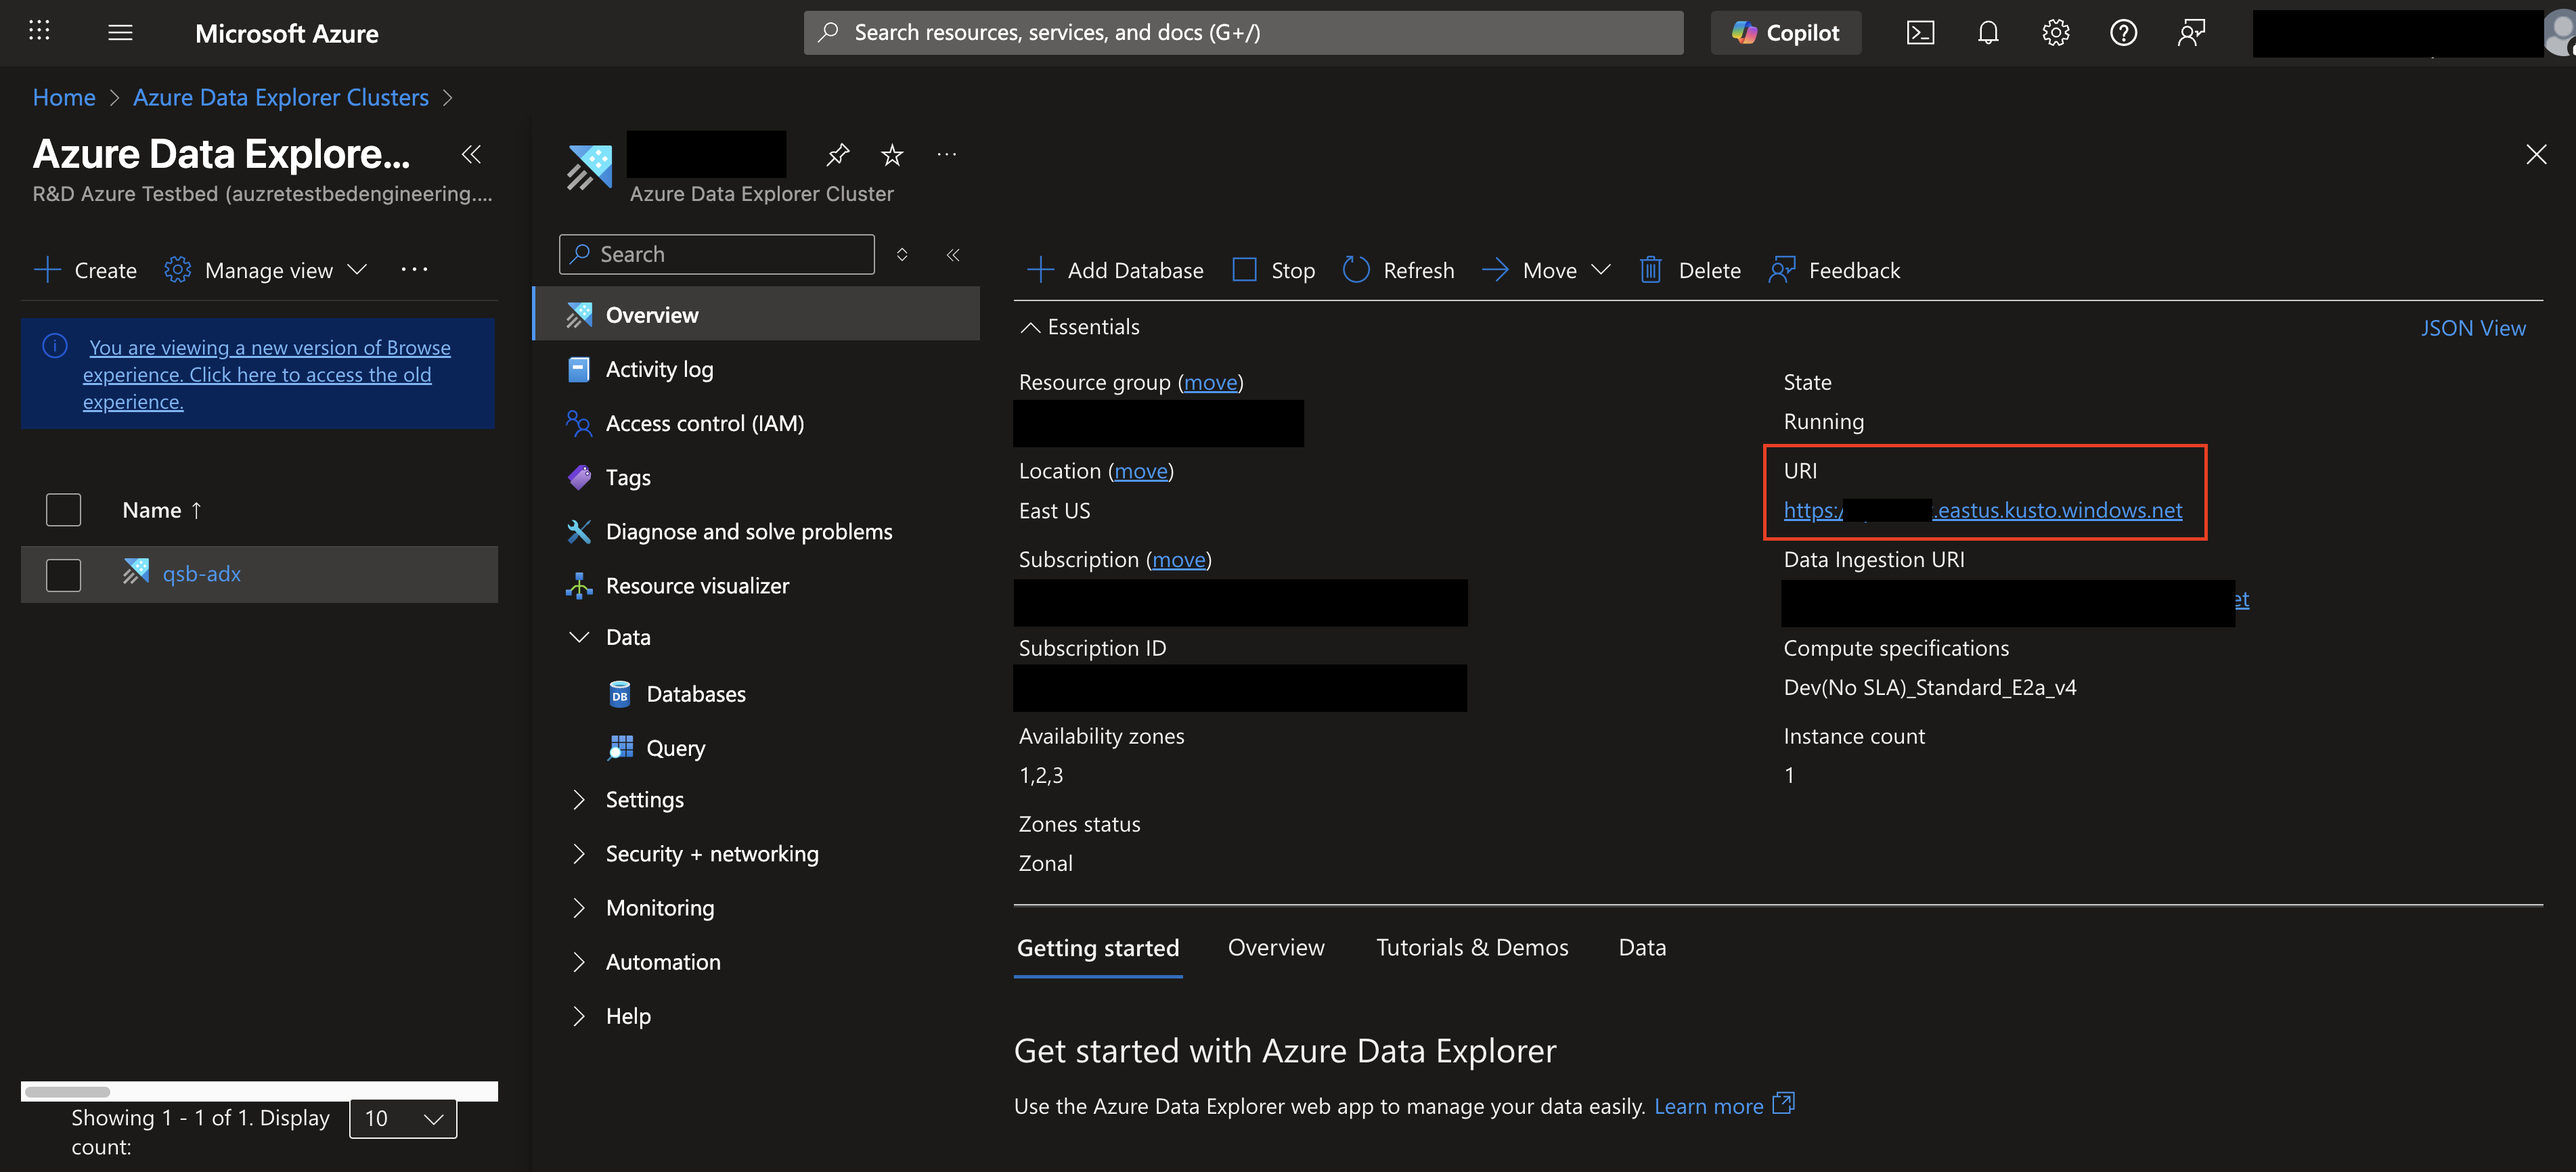This screenshot has width=2576, height=1172.
Task: Close the cluster details blade
Action: coord(2536,154)
